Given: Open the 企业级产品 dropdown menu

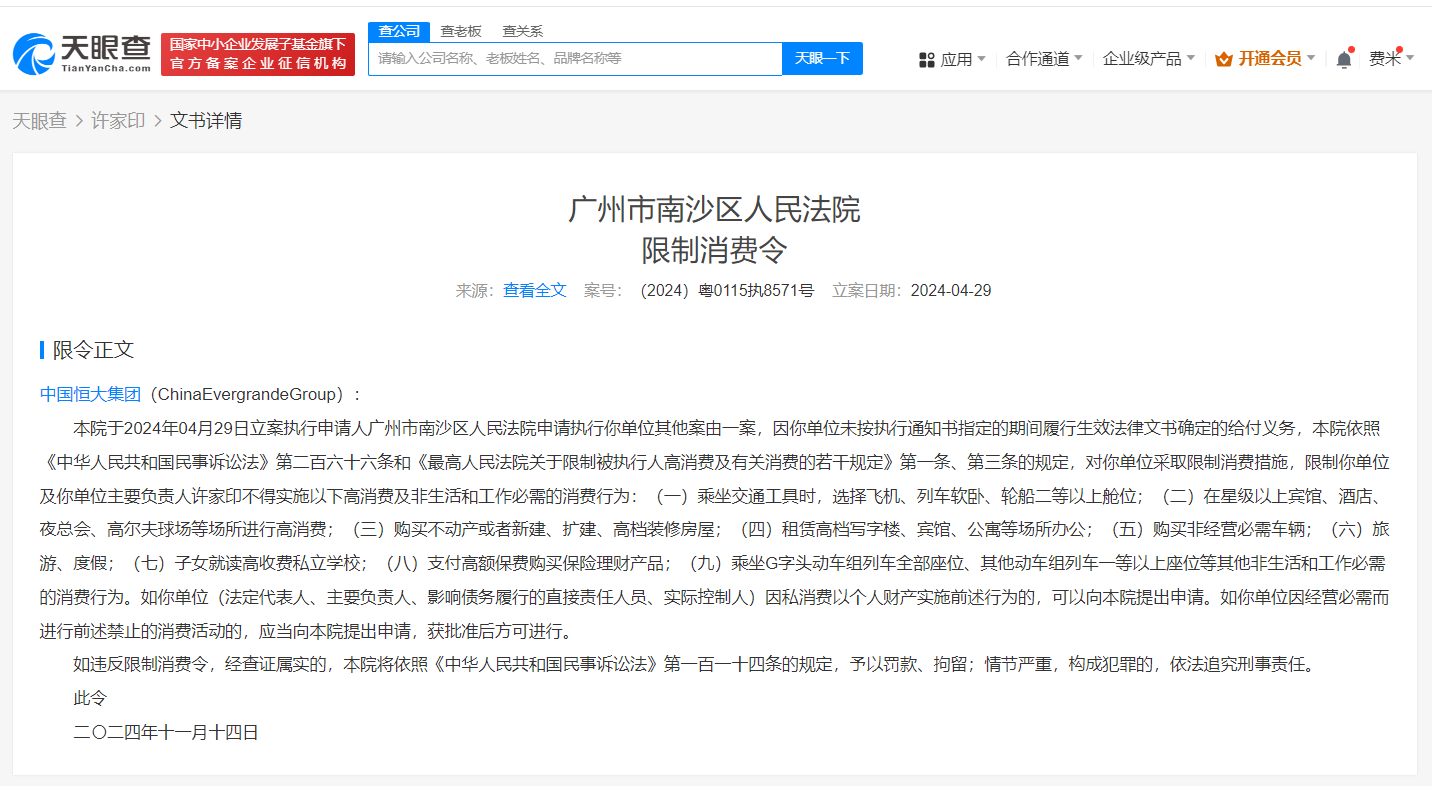Looking at the screenshot, I should pyautogui.click(x=1148, y=59).
